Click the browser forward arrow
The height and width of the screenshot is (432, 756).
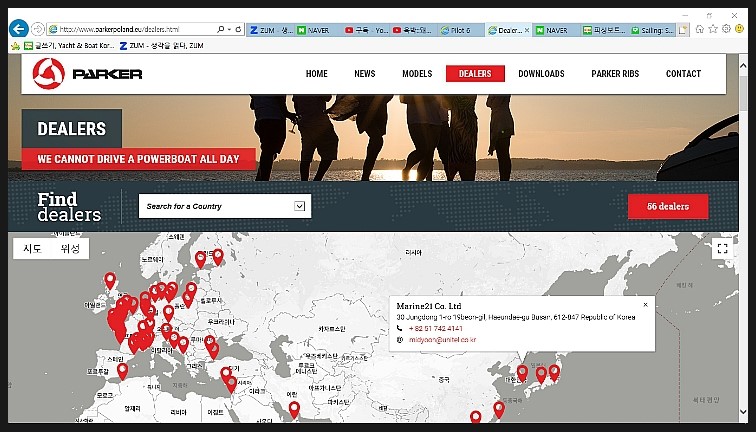38,29
